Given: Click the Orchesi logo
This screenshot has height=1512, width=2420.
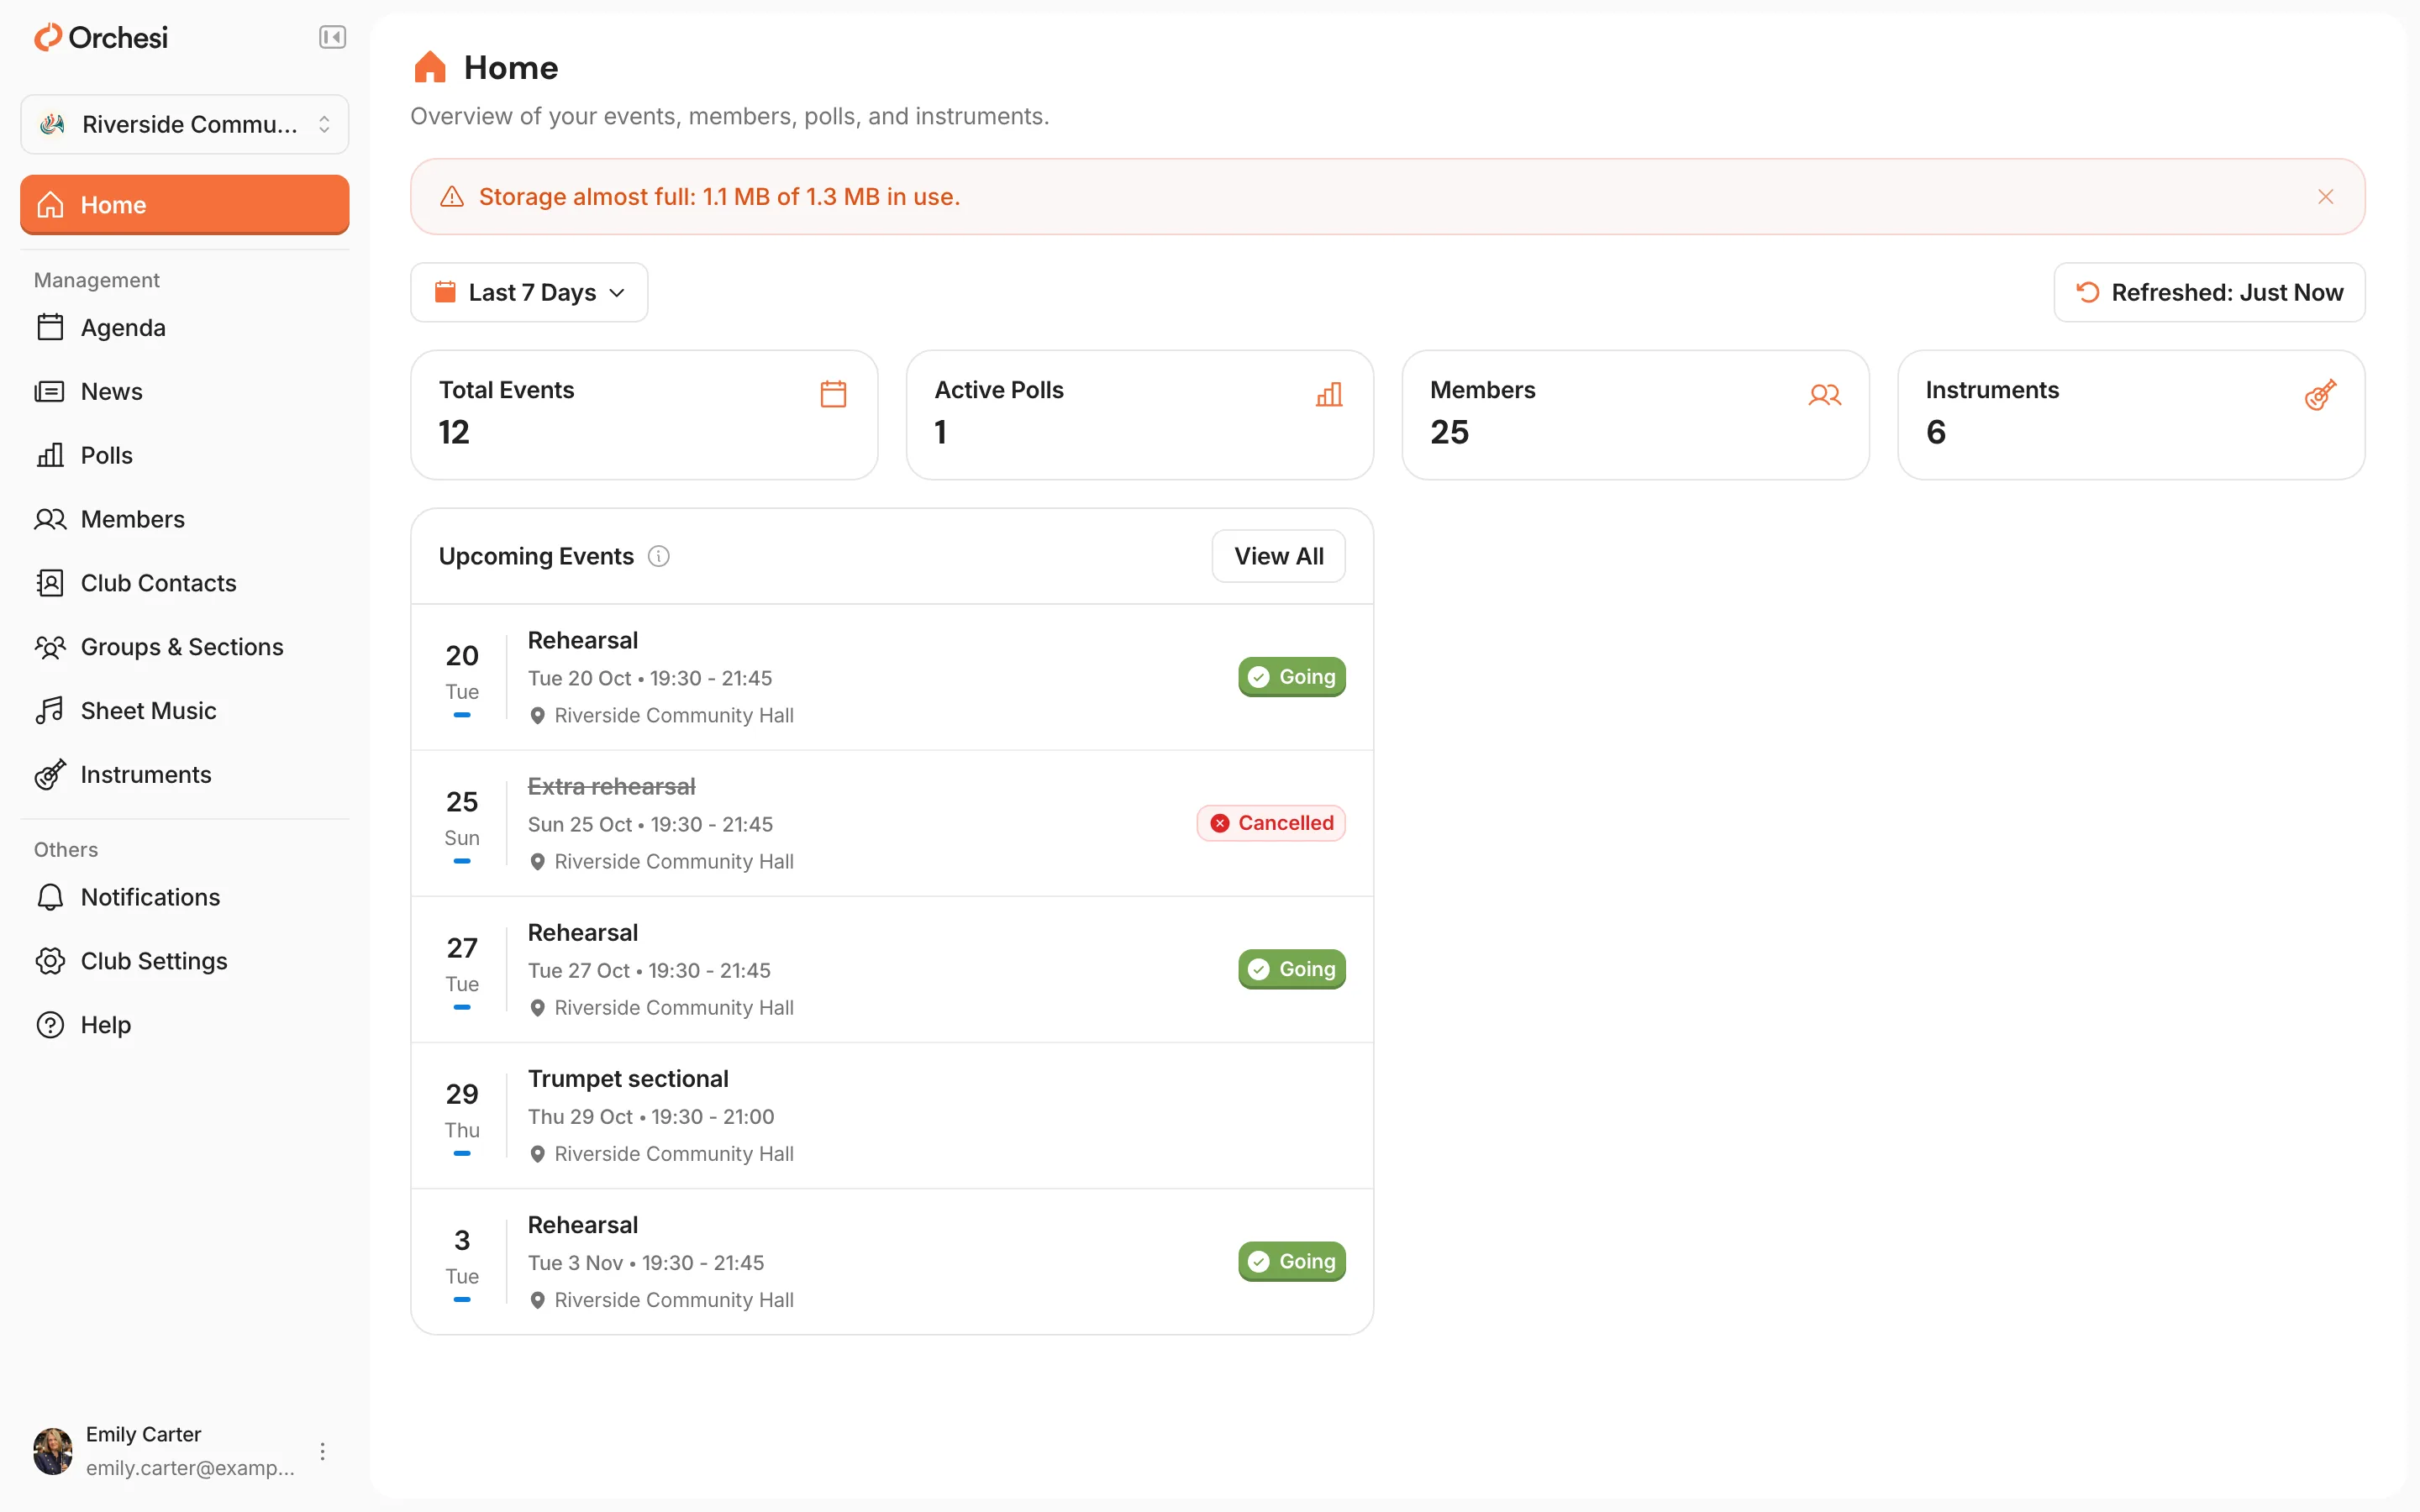Looking at the screenshot, I should point(101,38).
